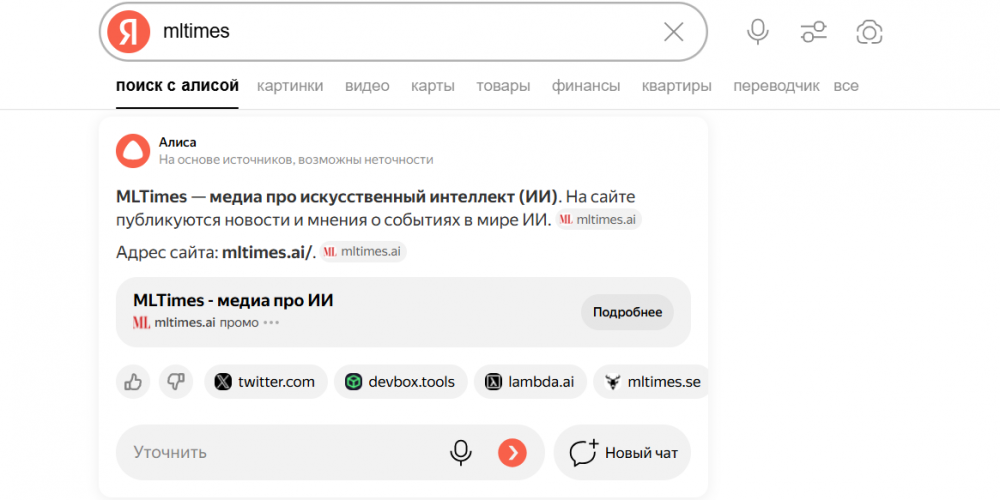Screen dimensions: 1000x500
Task: Open the twitter.com source chip
Action: pyautogui.click(x=266, y=382)
